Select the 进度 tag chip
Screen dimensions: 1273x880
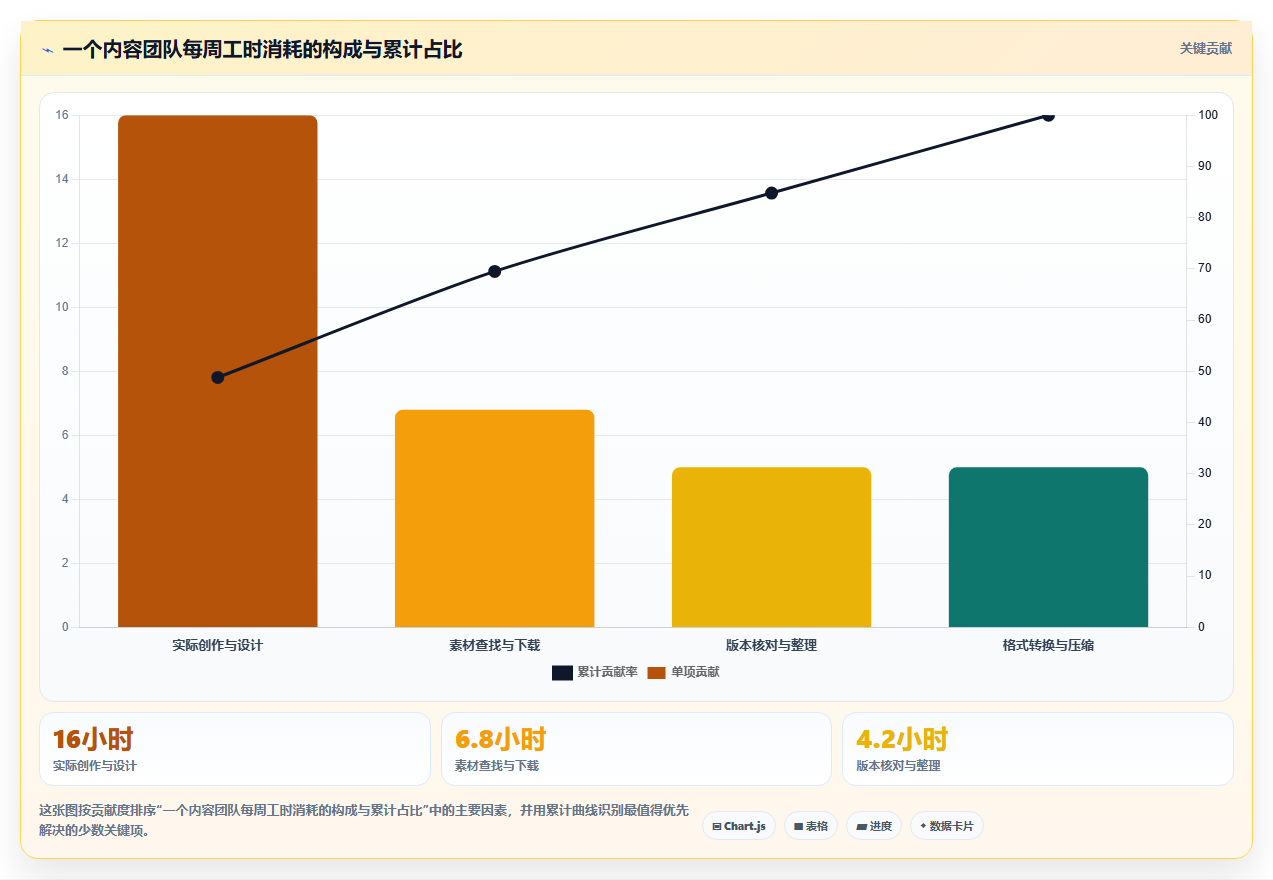874,826
